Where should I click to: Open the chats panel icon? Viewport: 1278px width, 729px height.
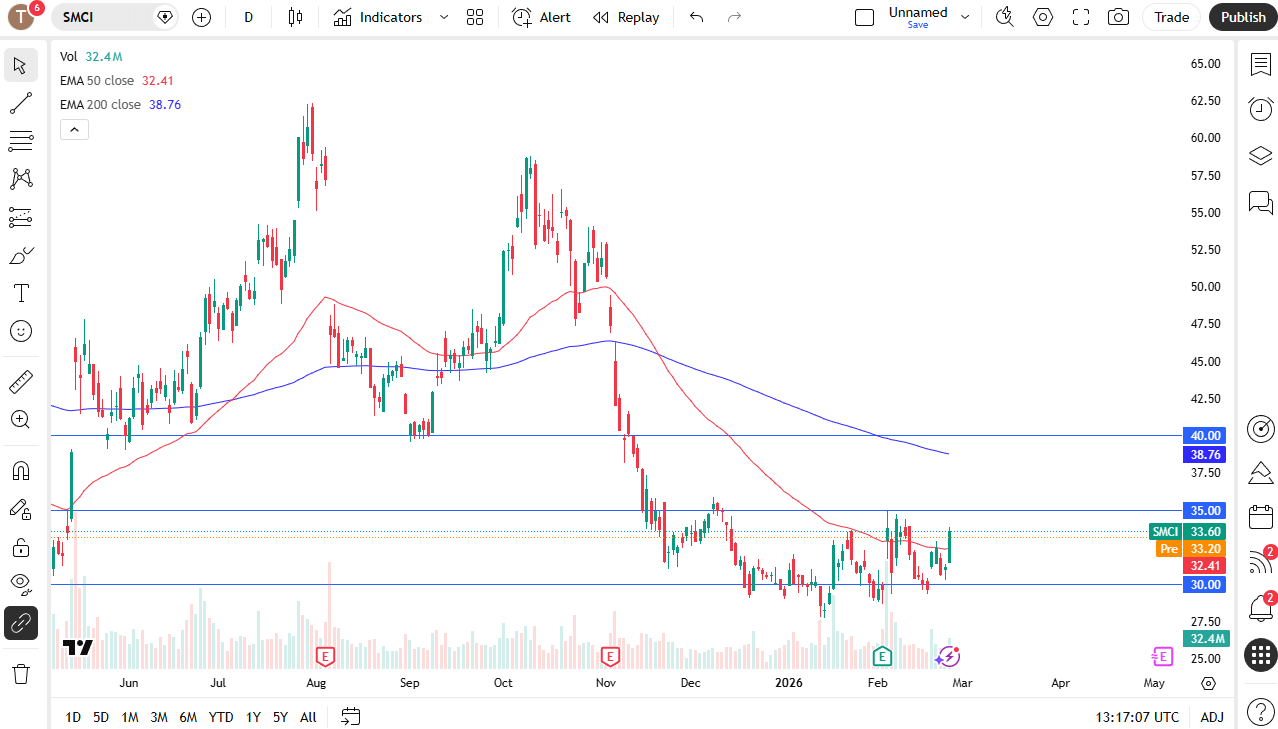click(x=1260, y=203)
